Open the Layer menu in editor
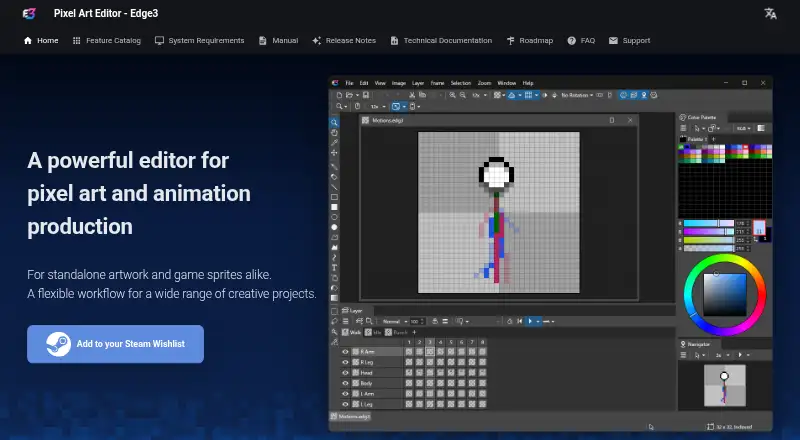800x440 pixels. [x=418, y=83]
